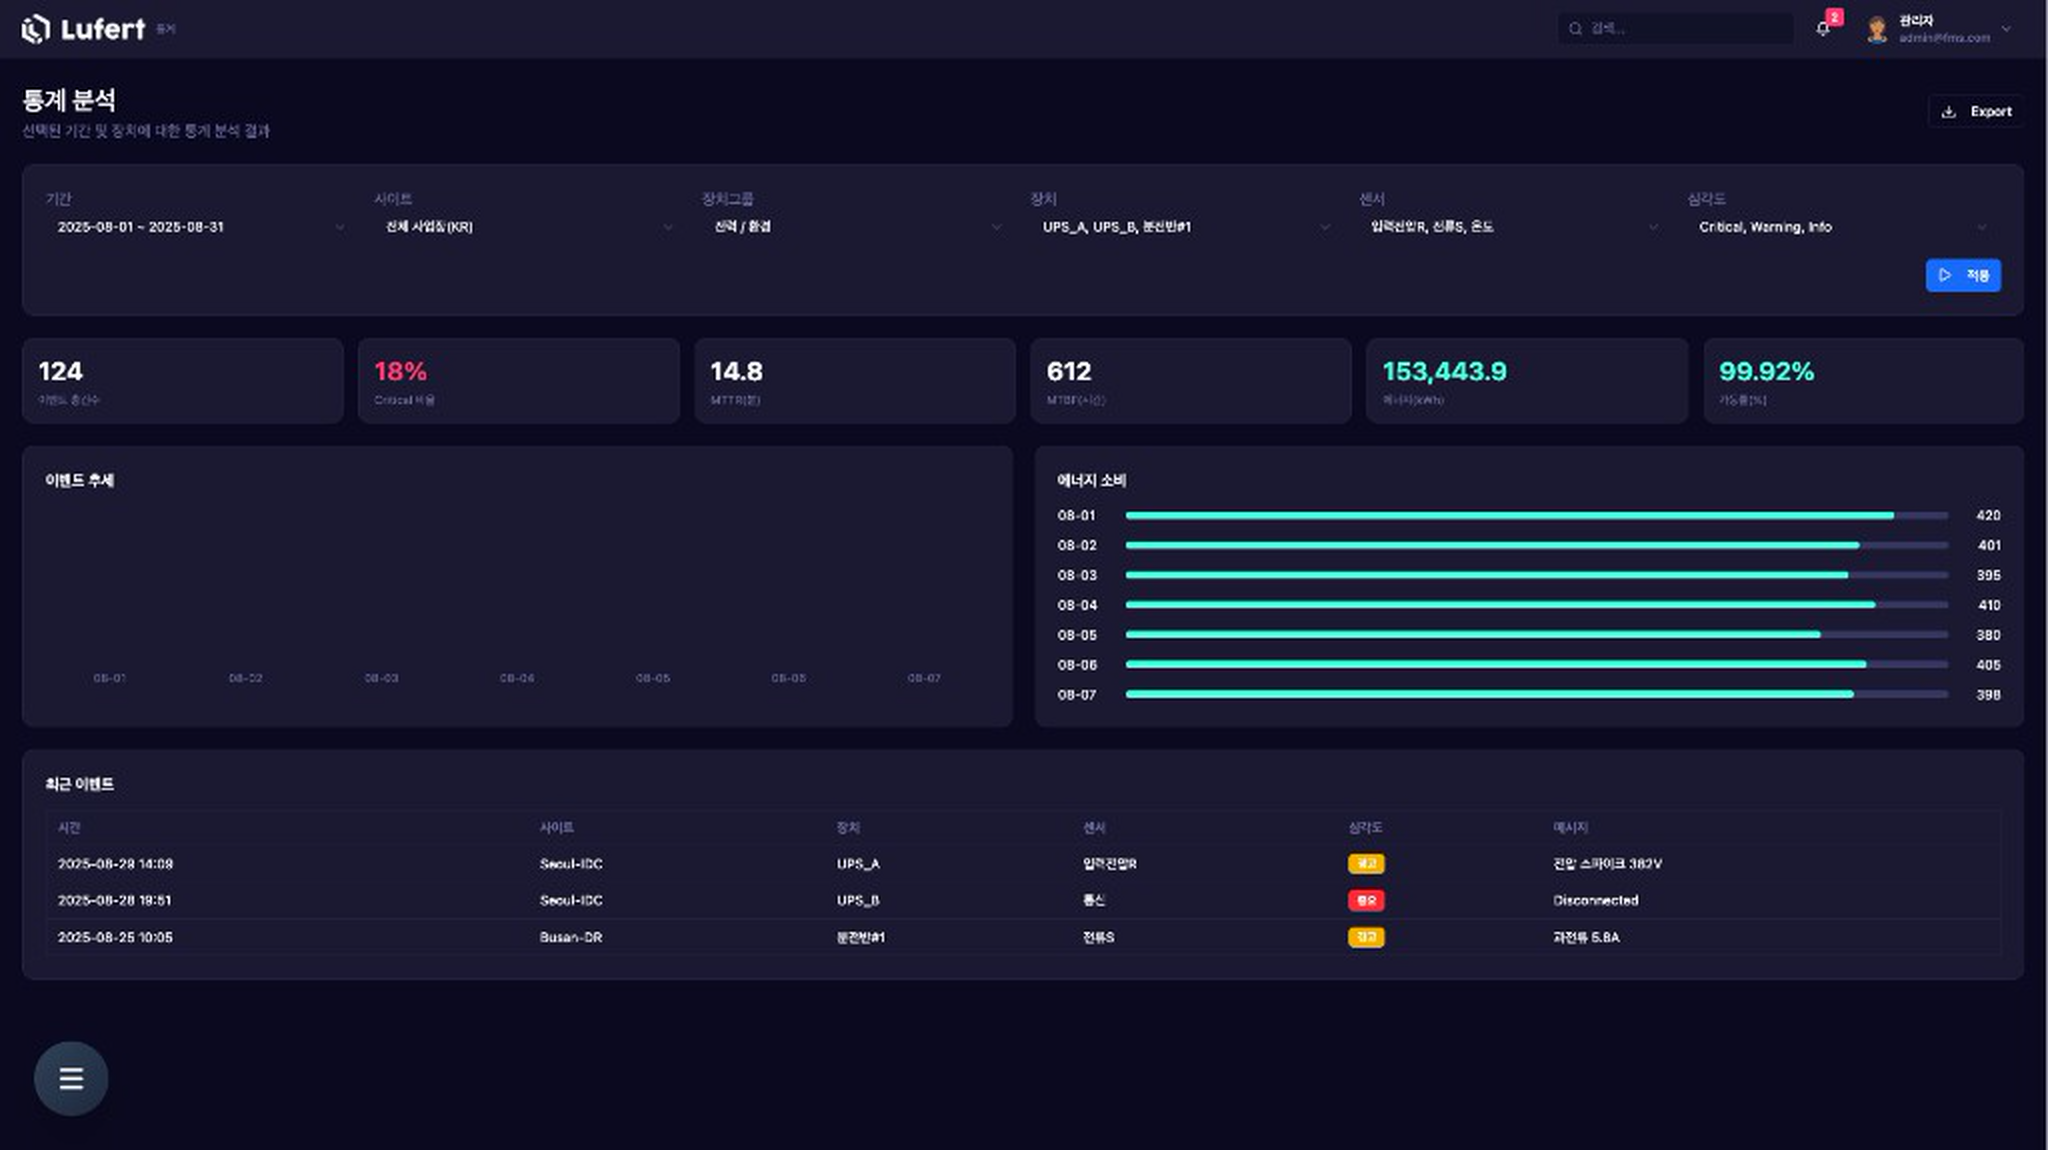Click the Lufert logo icon

[35, 29]
